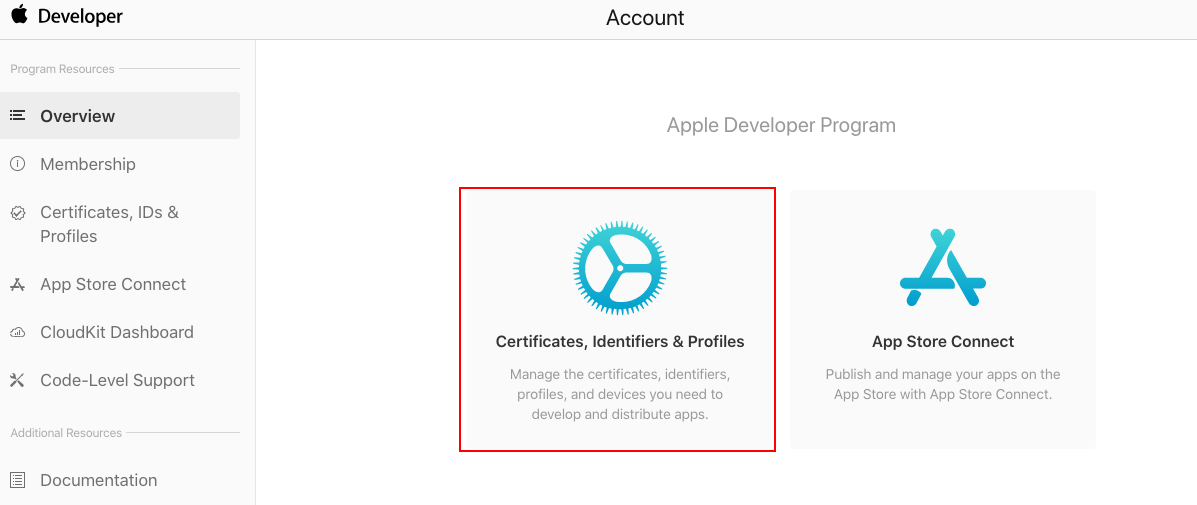Click the Membership info icon
This screenshot has height=505, width=1197.
tap(18, 164)
